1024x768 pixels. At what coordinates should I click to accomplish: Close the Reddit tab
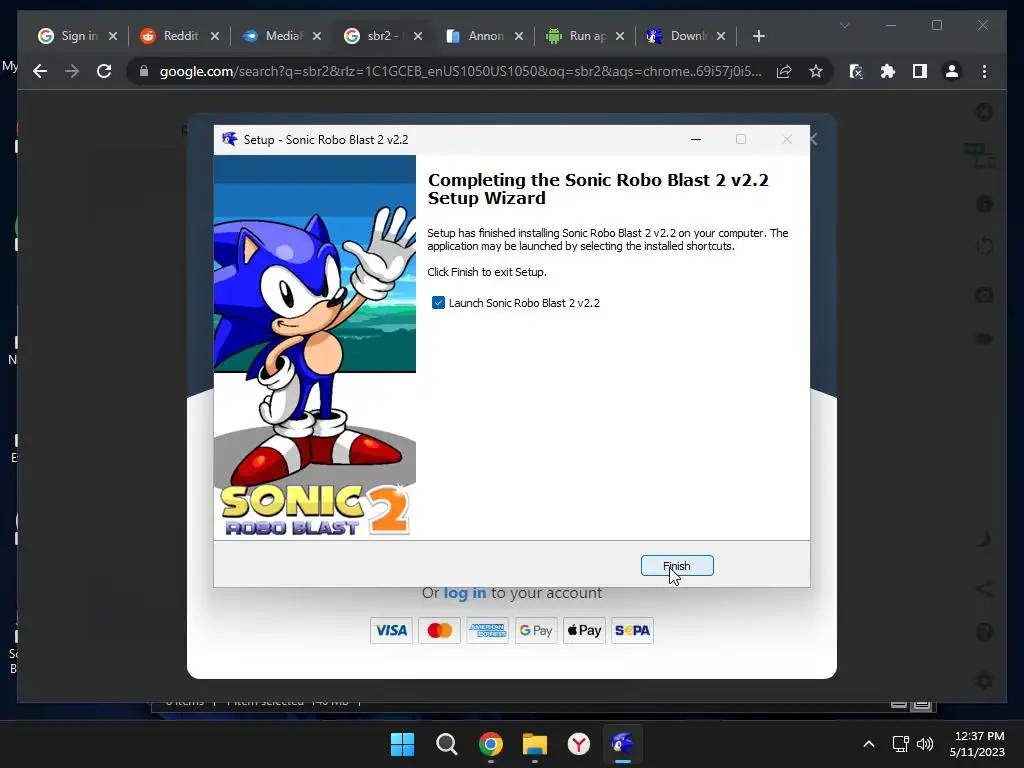tap(215, 36)
